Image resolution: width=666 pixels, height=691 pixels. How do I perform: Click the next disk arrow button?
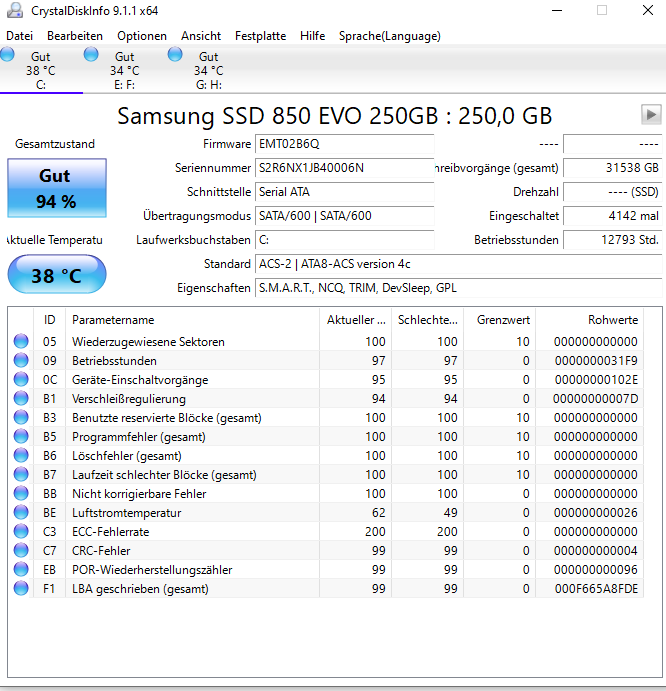[x=651, y=115]
